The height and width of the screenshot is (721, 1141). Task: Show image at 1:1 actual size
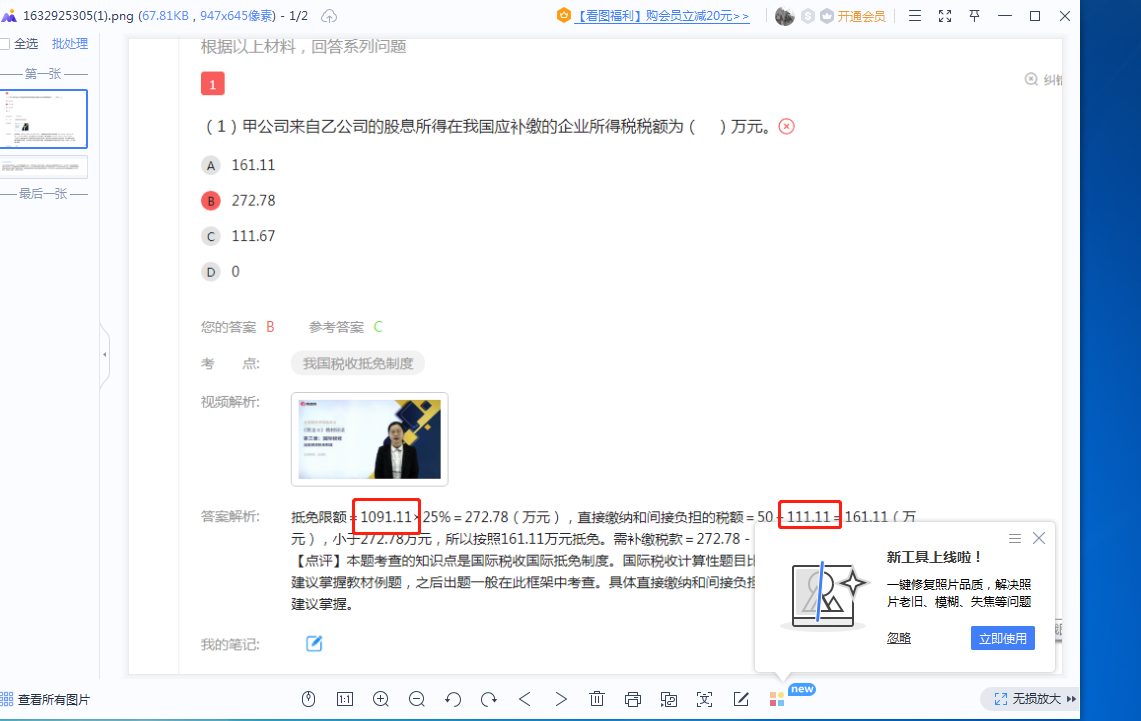tap(345, 699)
